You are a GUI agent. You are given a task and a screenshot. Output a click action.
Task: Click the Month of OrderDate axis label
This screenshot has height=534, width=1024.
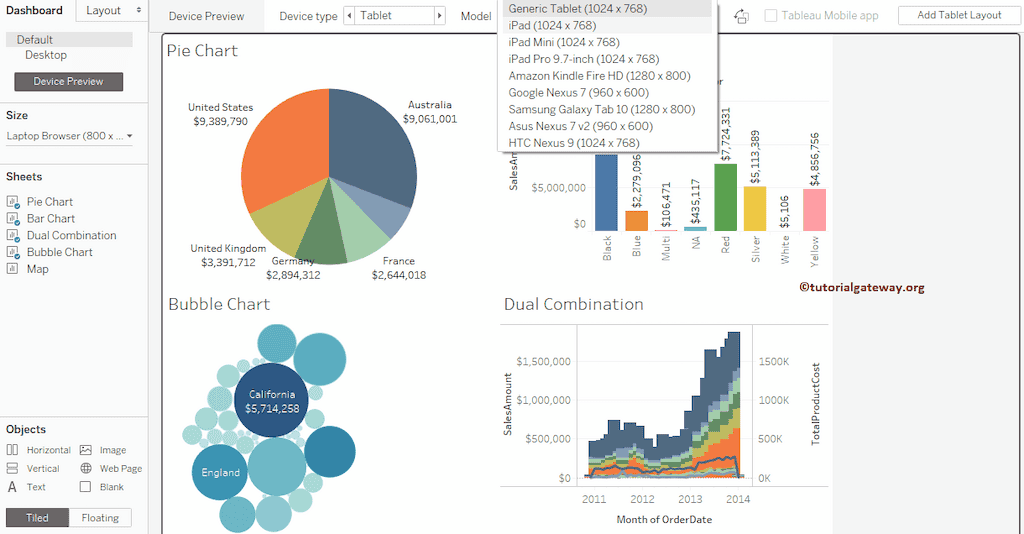[x=664, y=520]
